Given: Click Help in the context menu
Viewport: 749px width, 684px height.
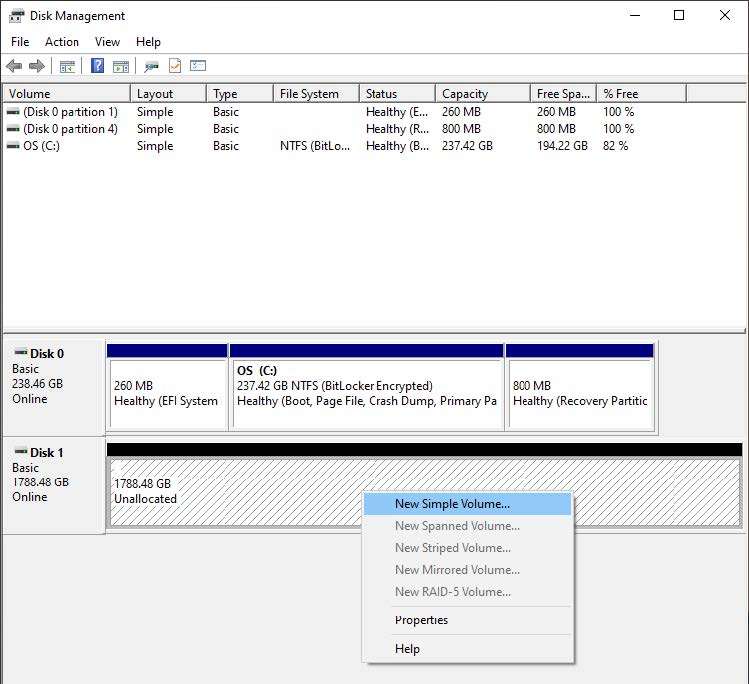Looking at the screenshot, I should click(407, 649).
